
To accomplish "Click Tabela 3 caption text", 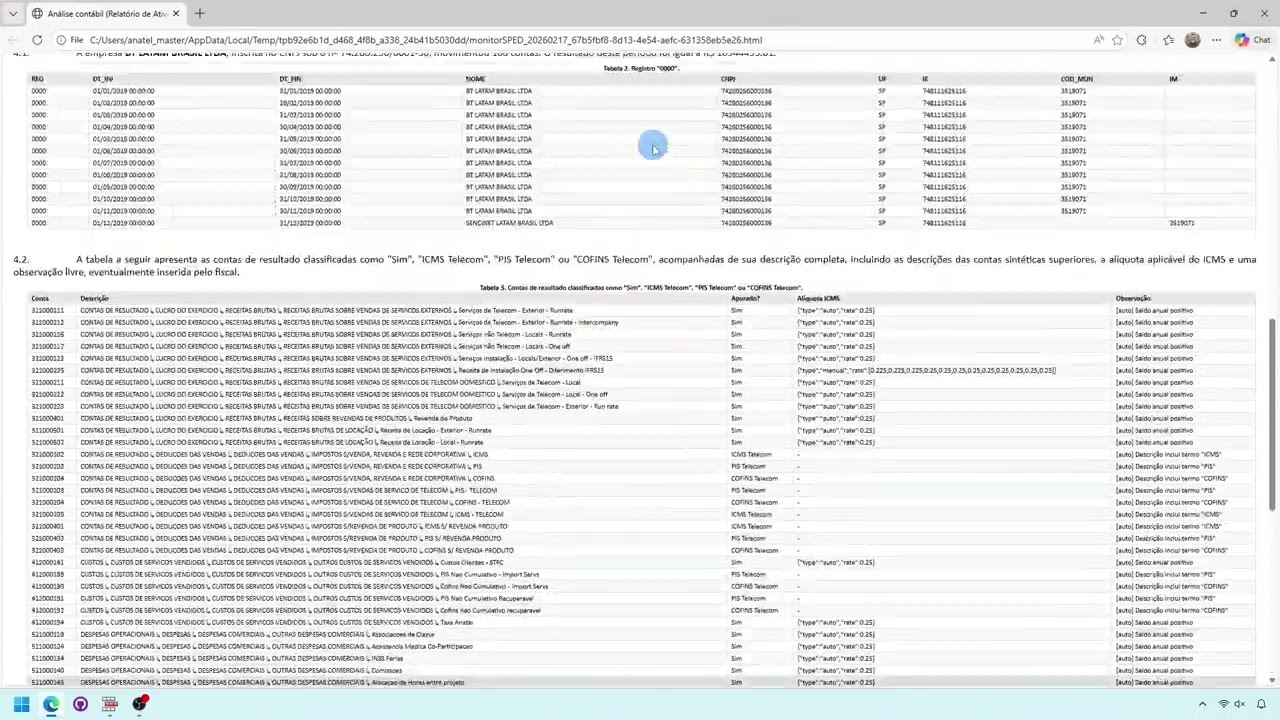I will pyautogui.click(x=641, y=287).
